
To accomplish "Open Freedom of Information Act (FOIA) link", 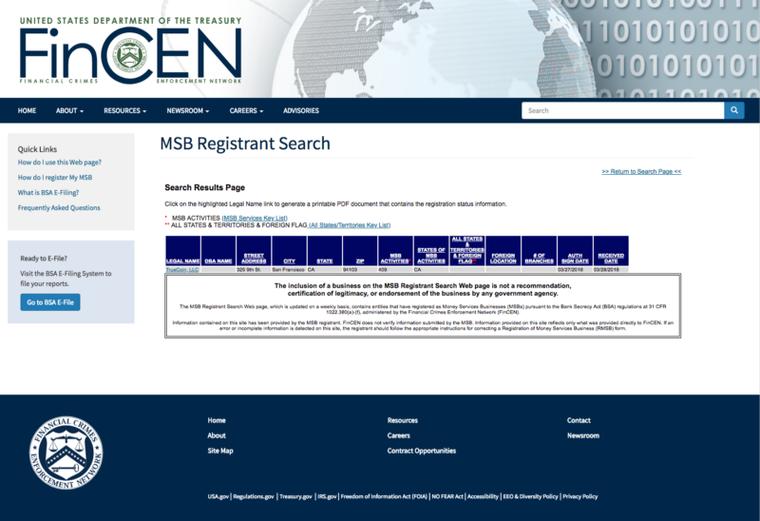I will click(x=384, y=496).
